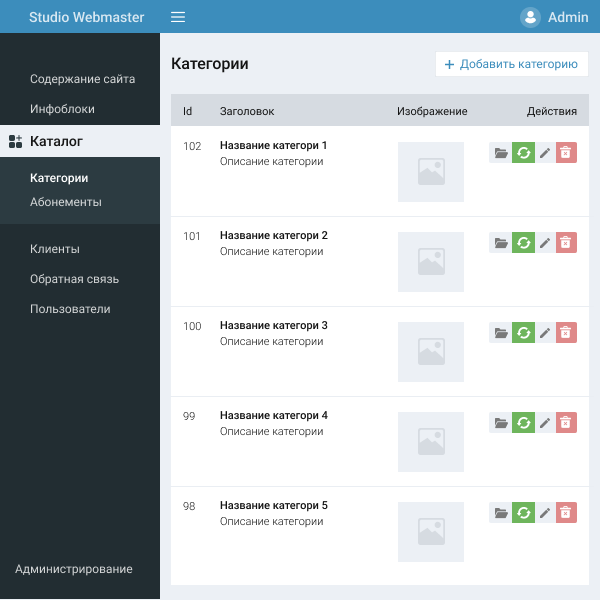Open the Admin account name
The image size is (600, 600).
(568, 17)
